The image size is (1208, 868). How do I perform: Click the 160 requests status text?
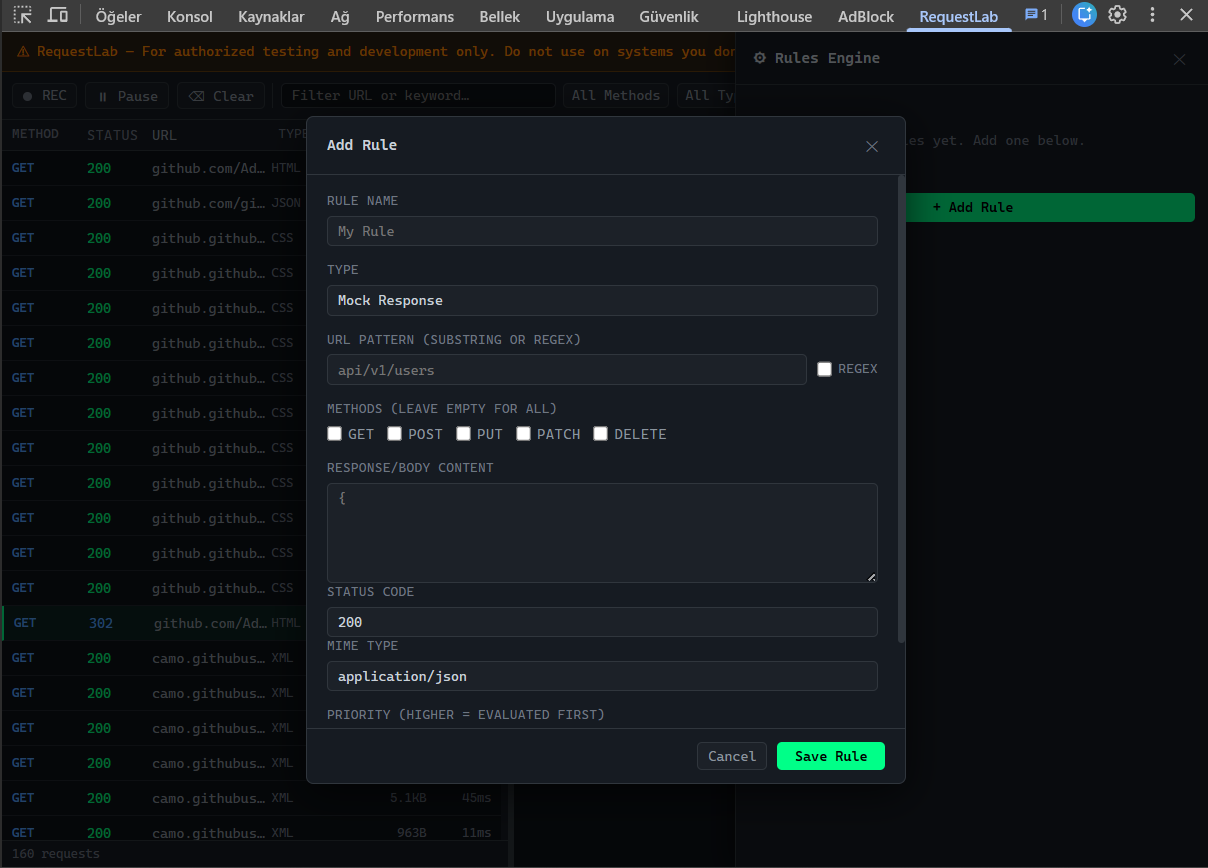[56, 854]
